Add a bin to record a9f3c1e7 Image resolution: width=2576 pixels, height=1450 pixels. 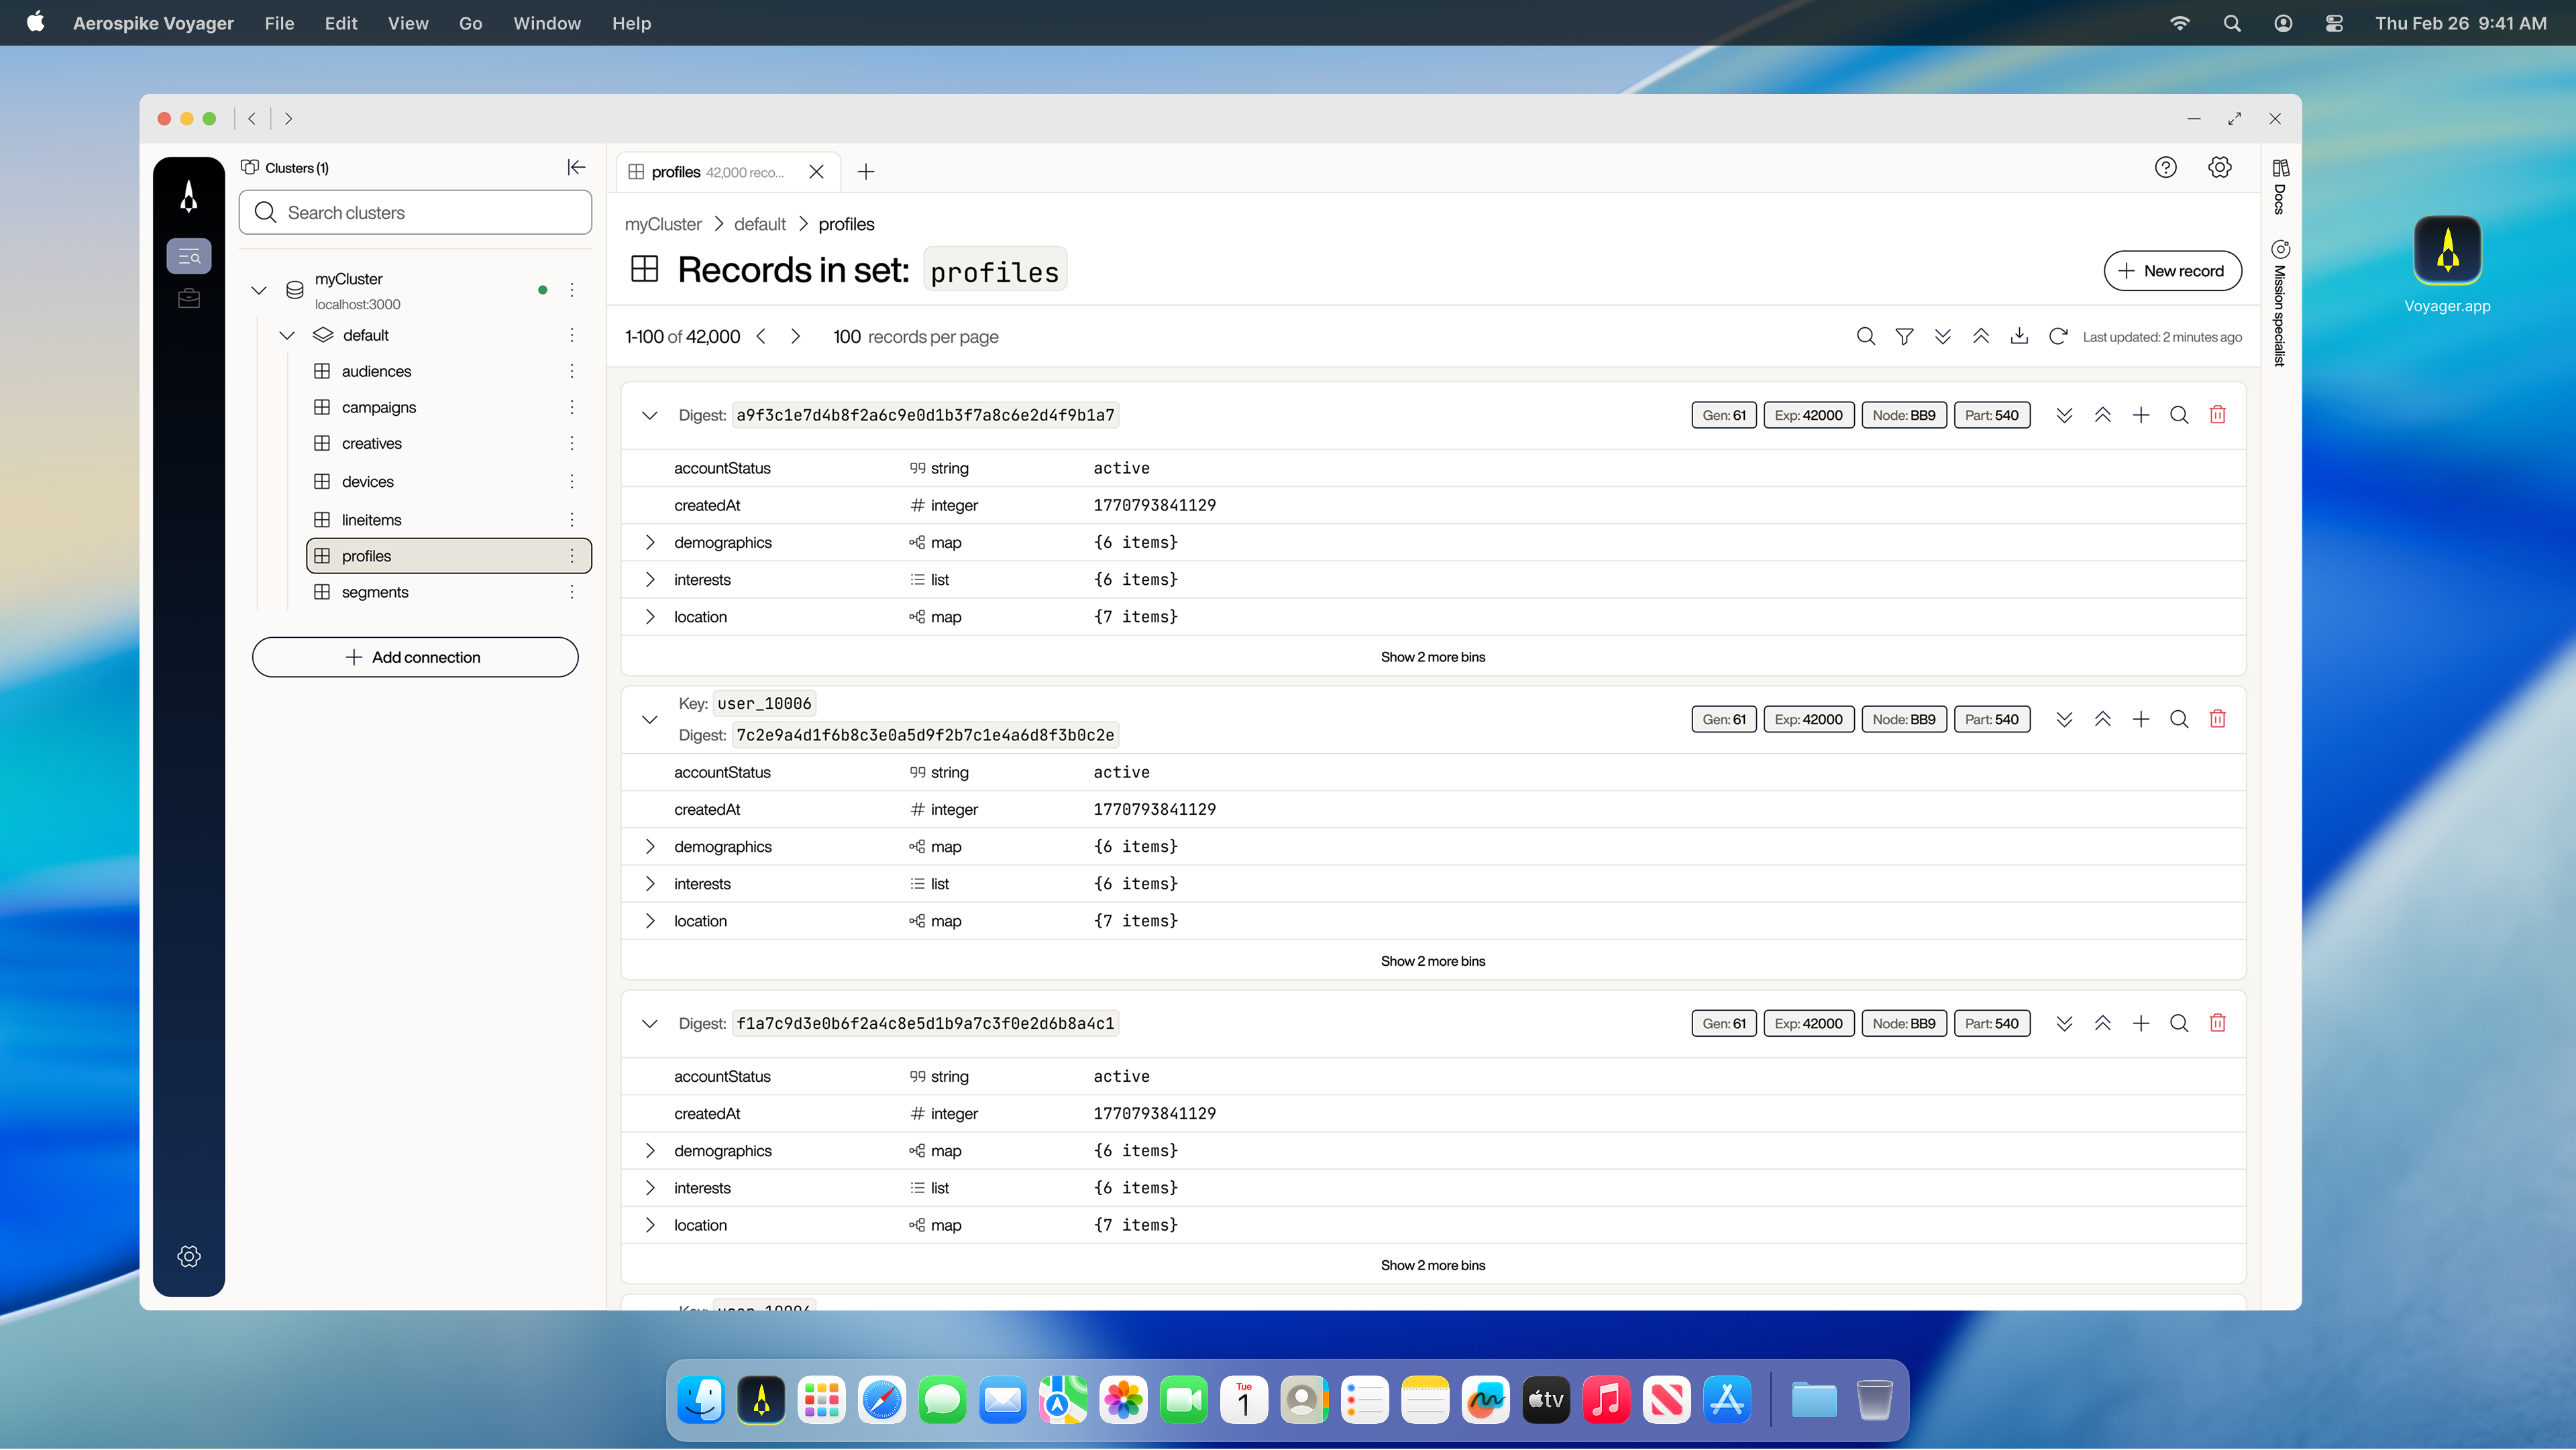pyautogui.click(x=2140, y=415)
